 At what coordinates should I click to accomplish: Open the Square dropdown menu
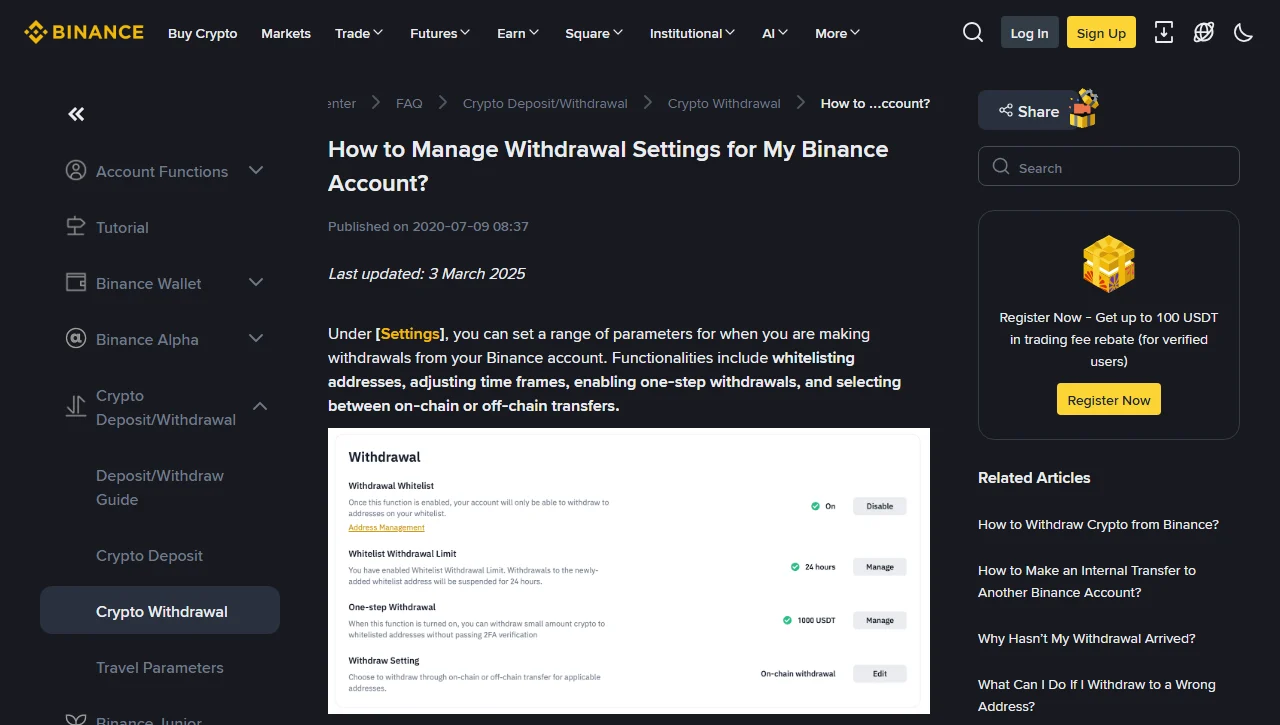(594, 33)
